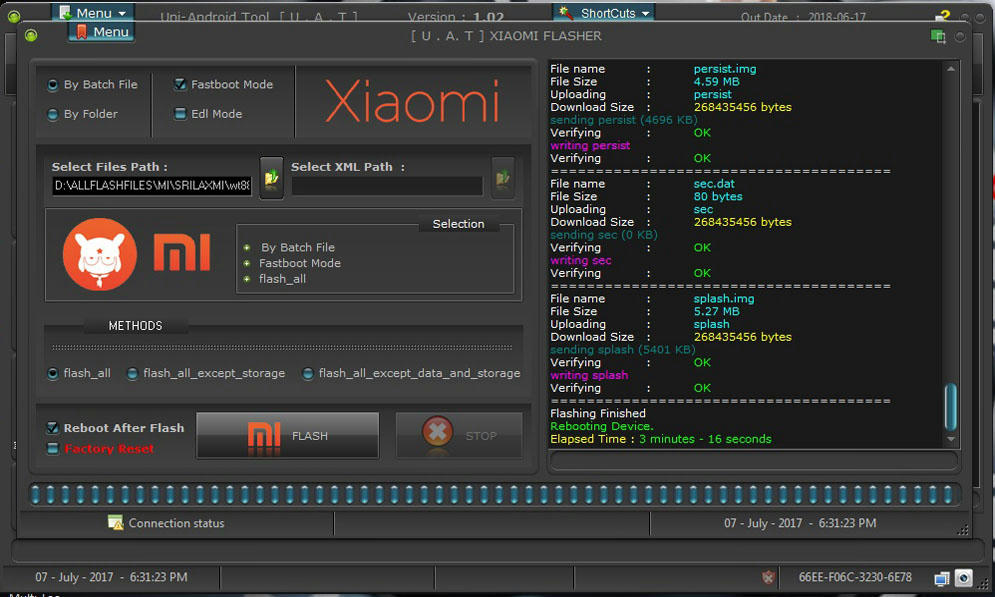Image resolution: width=995 pixels, height=597 pixels.
Task: Click the '5.27 MB' file size in the log
Action: coord(716,312)
